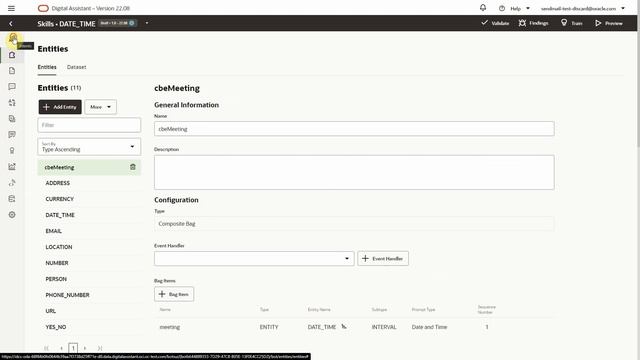Screen dimensions: 640x360
Task: Go to first page of entities
Action: [46, 348]
